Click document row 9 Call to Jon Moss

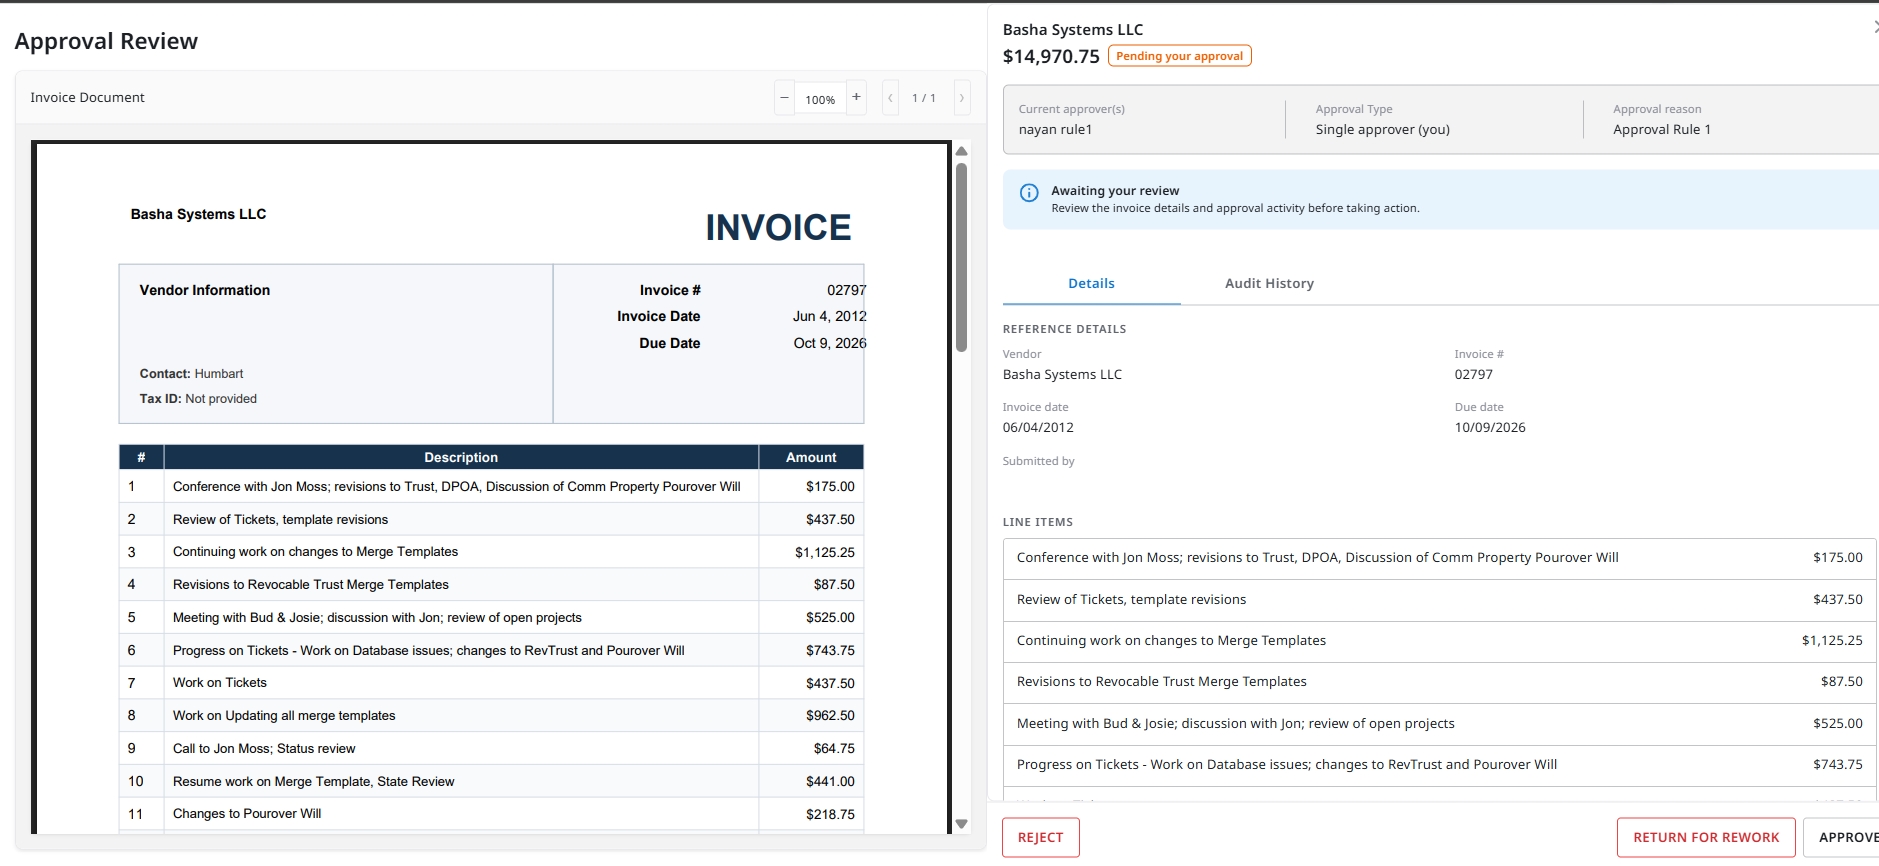click(491, 749)
